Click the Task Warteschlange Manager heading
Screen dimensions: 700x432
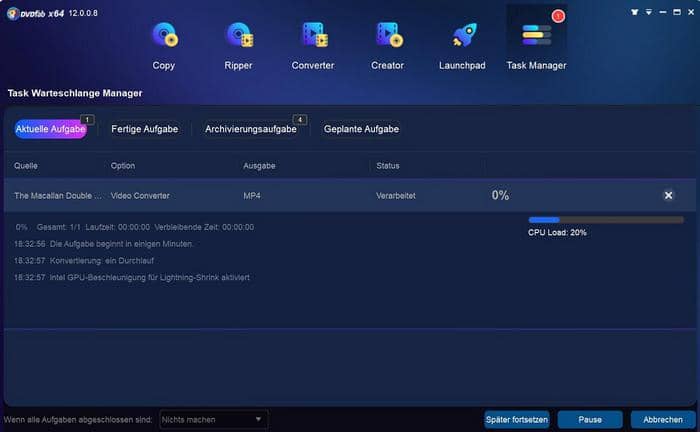click(x=75, y=93)
